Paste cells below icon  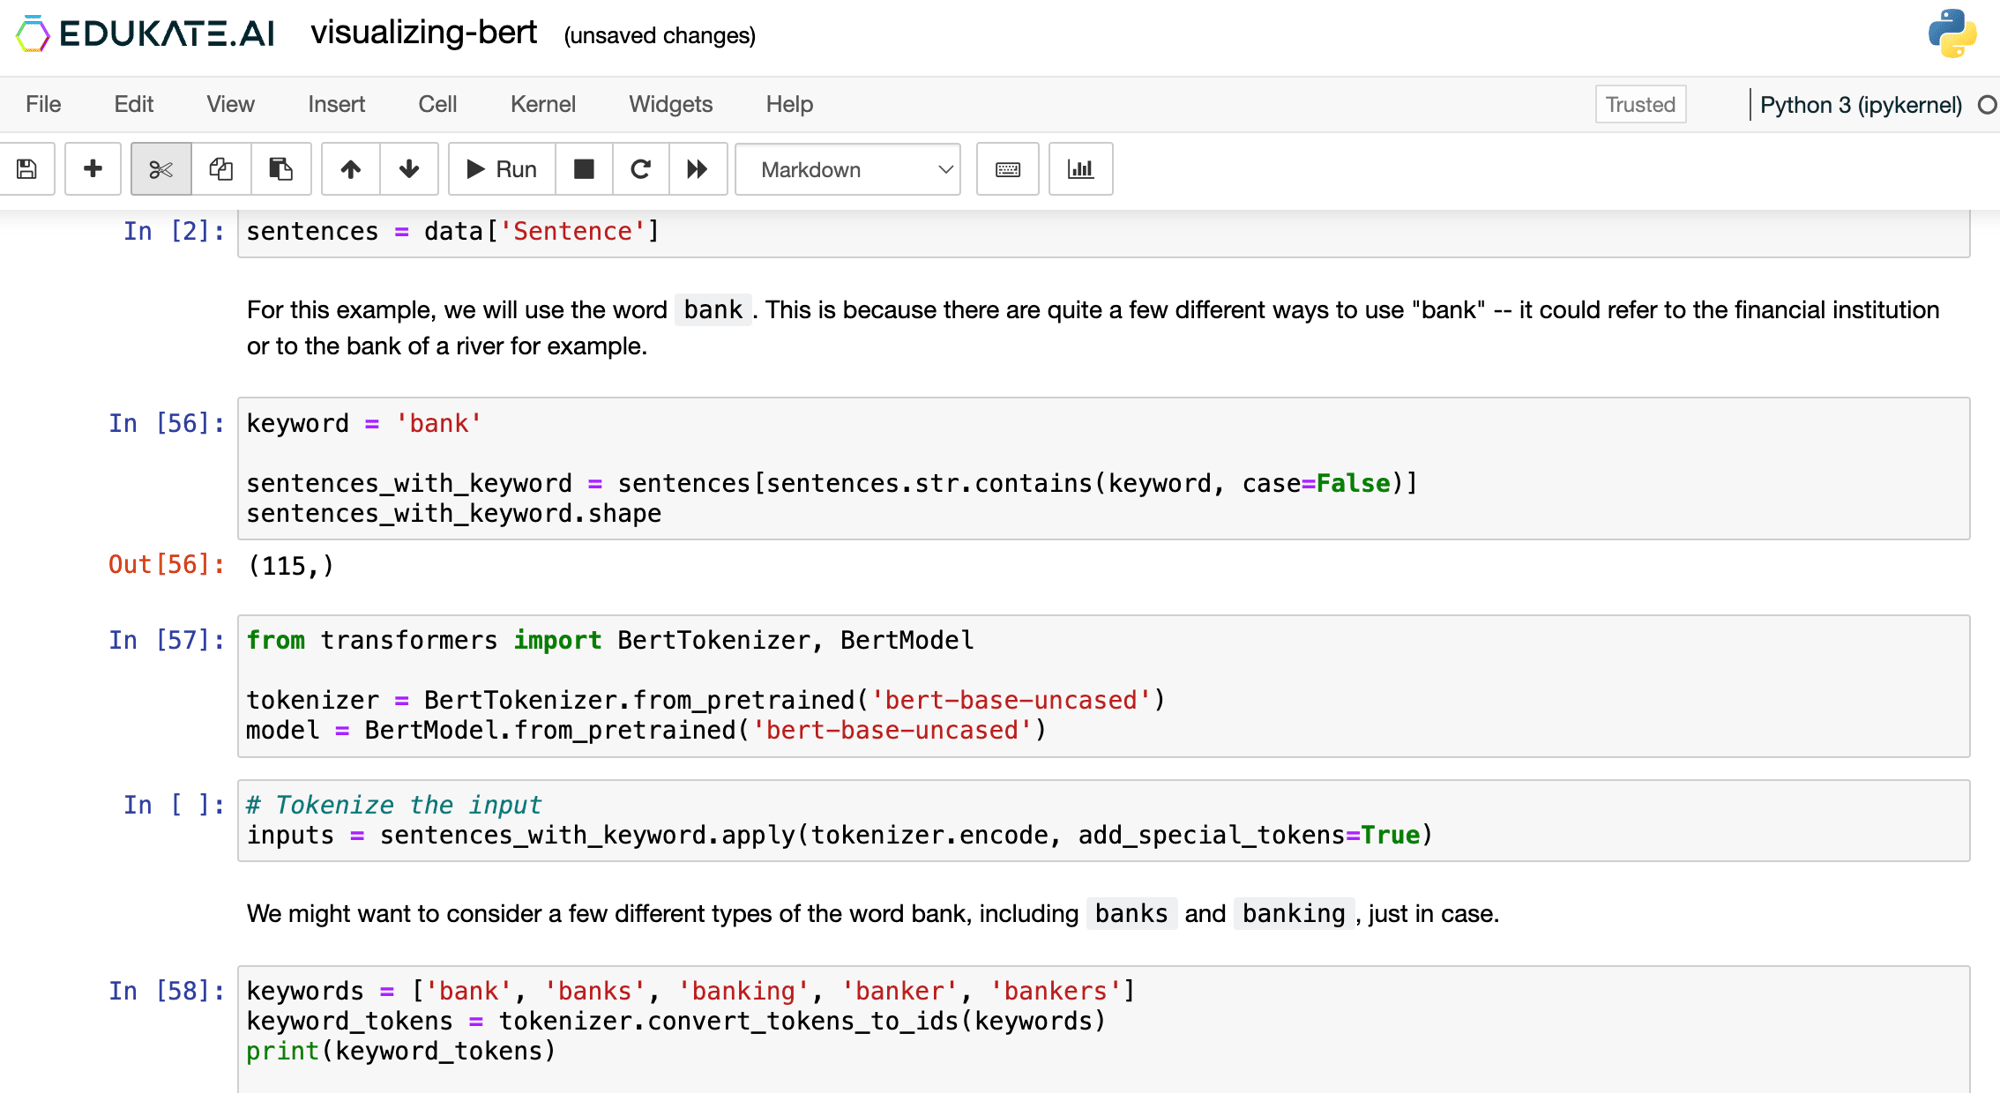click(x=281, y=169)
